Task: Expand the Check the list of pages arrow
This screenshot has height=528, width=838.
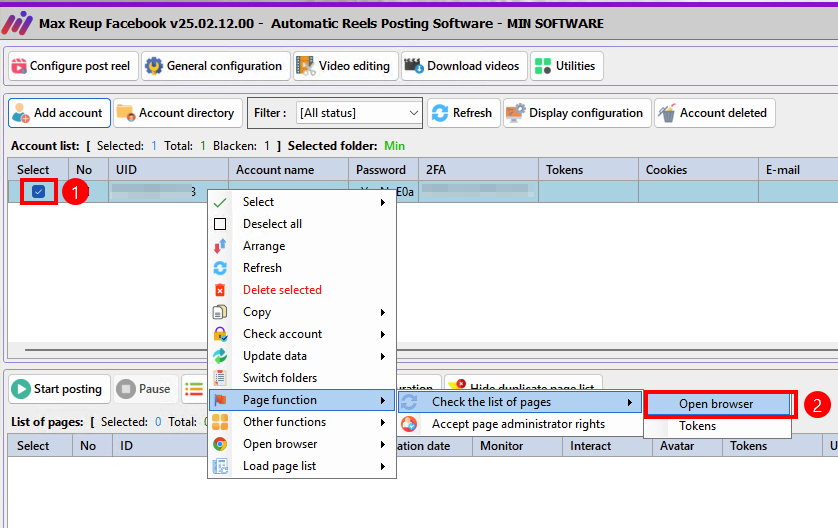Action: (x=630, y=402)
